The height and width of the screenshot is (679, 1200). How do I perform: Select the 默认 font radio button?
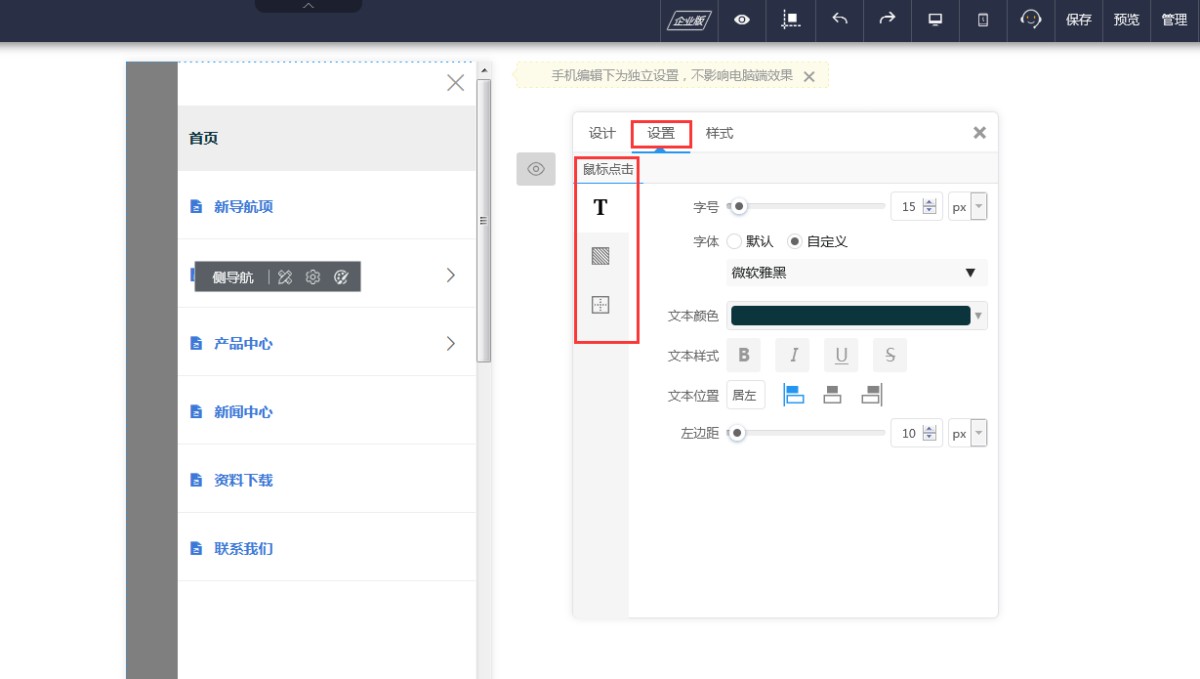pyautogui.click(x=734, y=241)
